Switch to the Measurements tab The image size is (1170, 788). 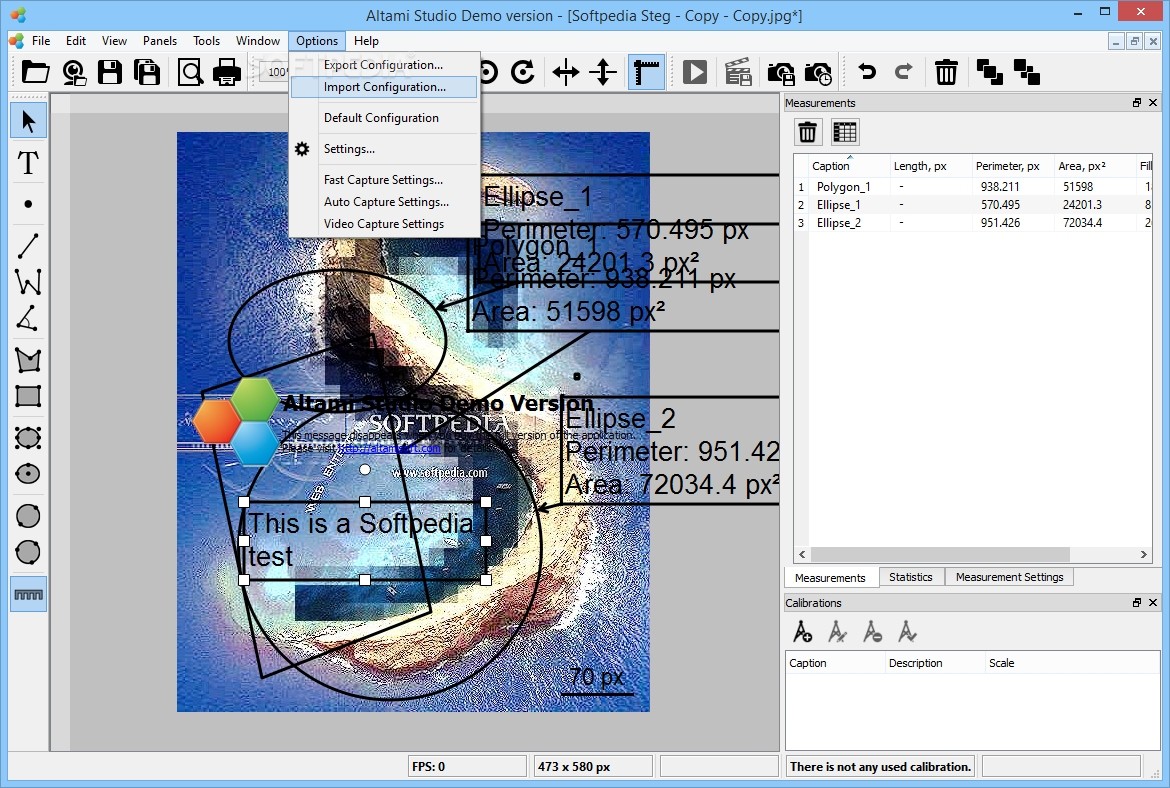[830, 578]
